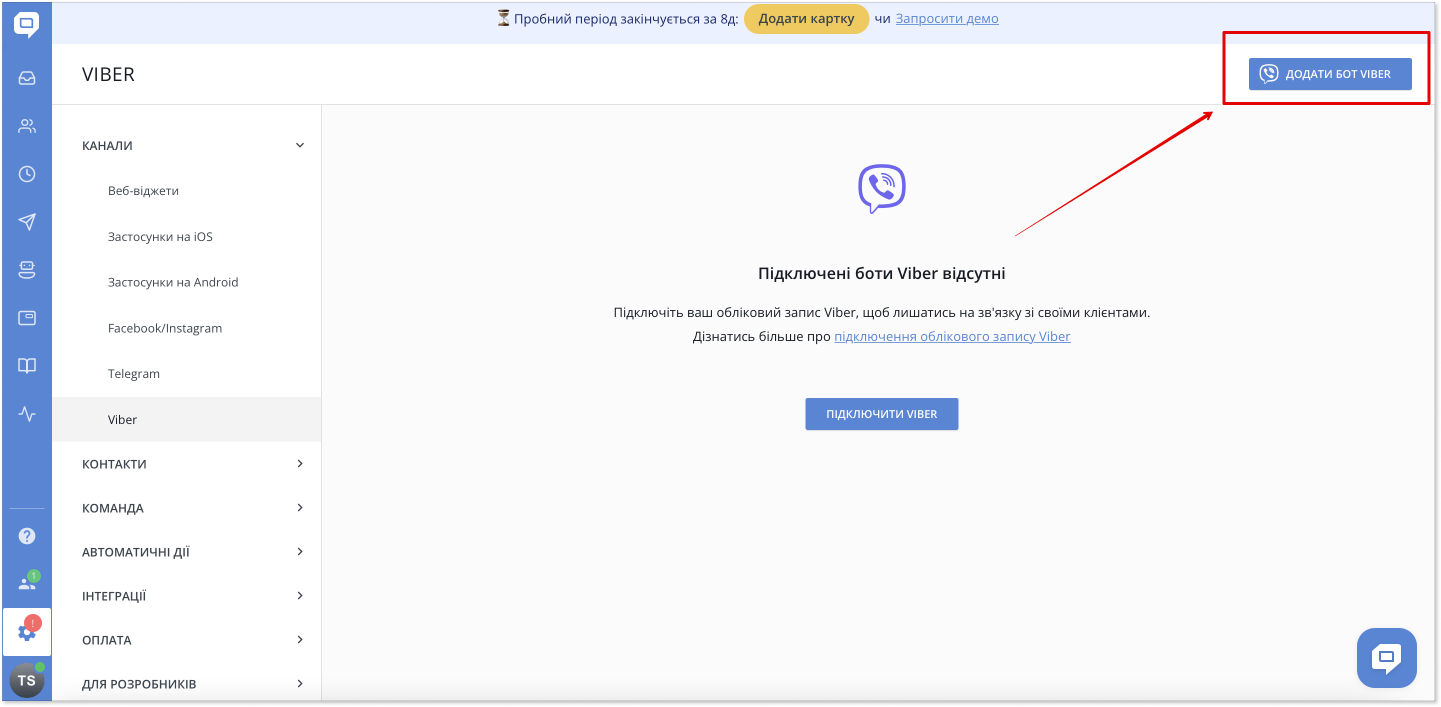The height and width of the screenshot is (707, 1441).
Task: Click heading Підключені боти Viber відсутні
Action: click(x=882, y=273)
